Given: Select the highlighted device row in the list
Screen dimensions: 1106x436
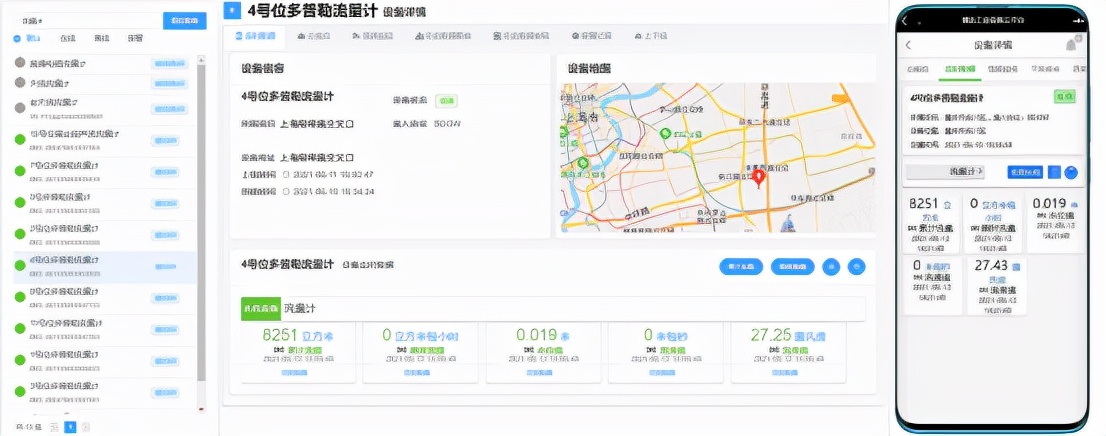Looking at the screenshot, I should [x=106, y=267].
